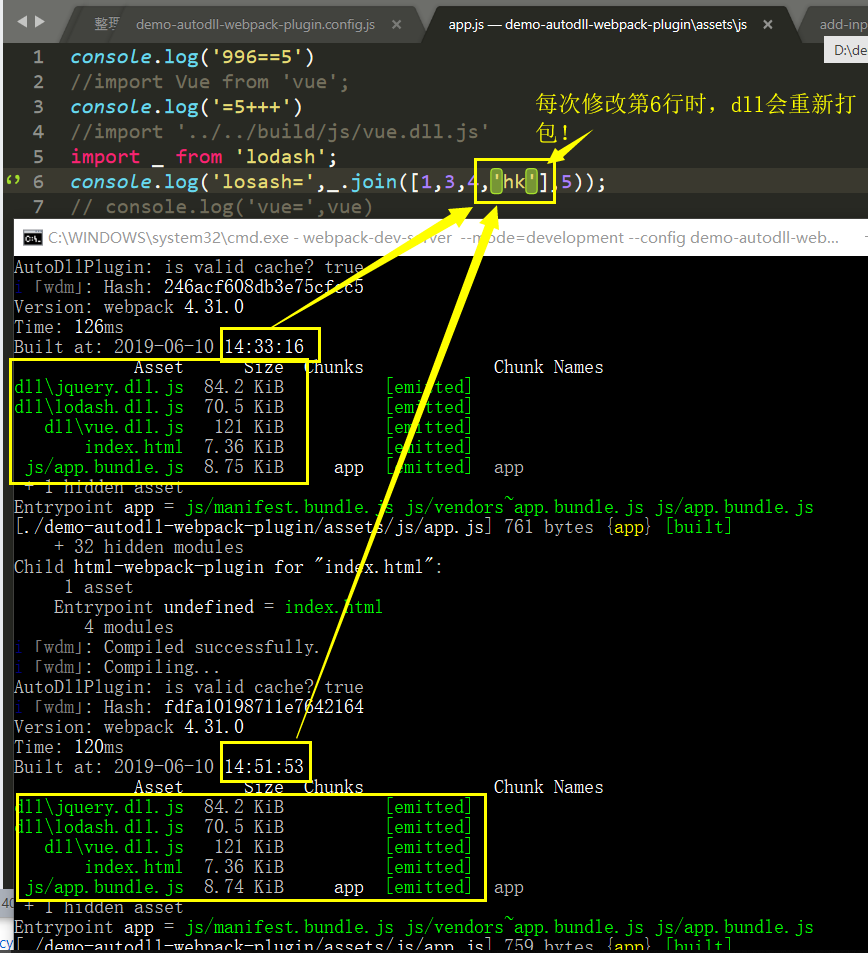Image resolution: width=868 pixels, height=953 pixels.
Task: Click the 'Compiling...' message
Action: 162,668
